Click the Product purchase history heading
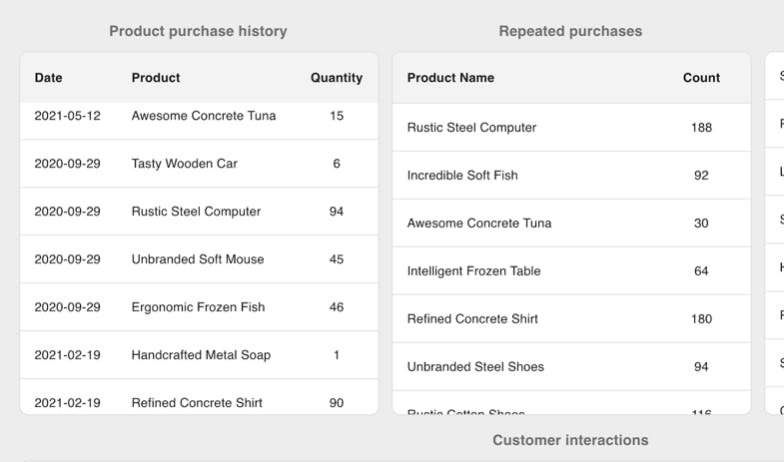The height and width of the screenshot is (462, 784). pos(198,31)
